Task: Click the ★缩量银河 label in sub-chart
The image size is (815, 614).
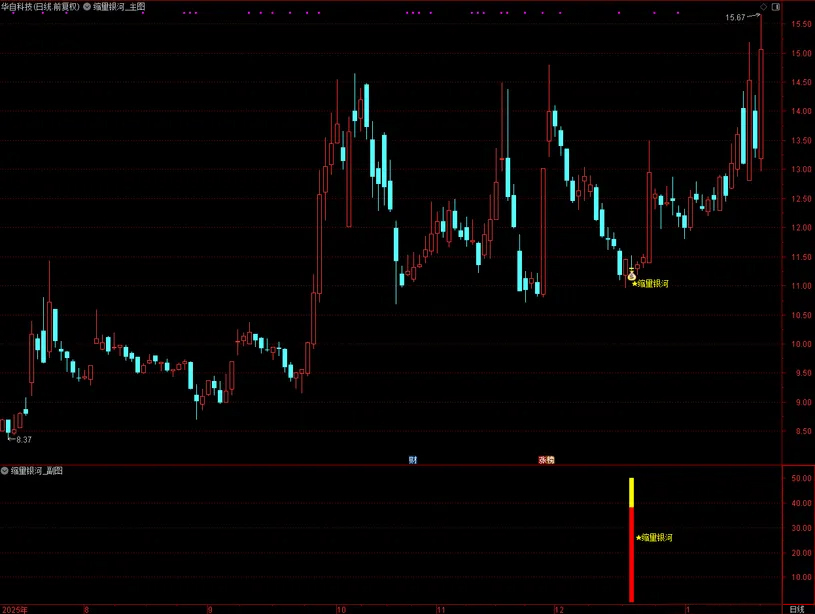Action: point(654,538)
